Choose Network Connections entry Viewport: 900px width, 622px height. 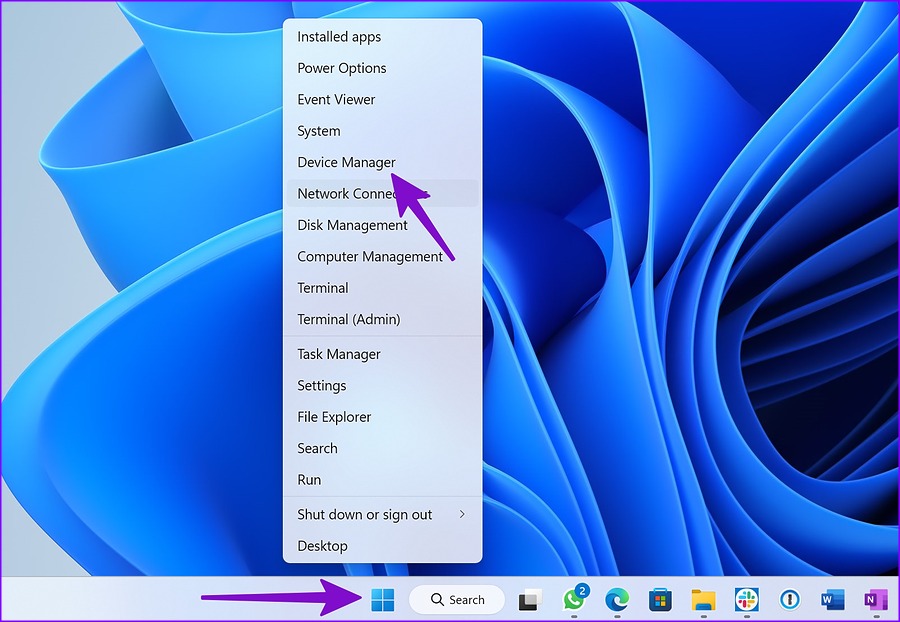[x=382, y=193]
